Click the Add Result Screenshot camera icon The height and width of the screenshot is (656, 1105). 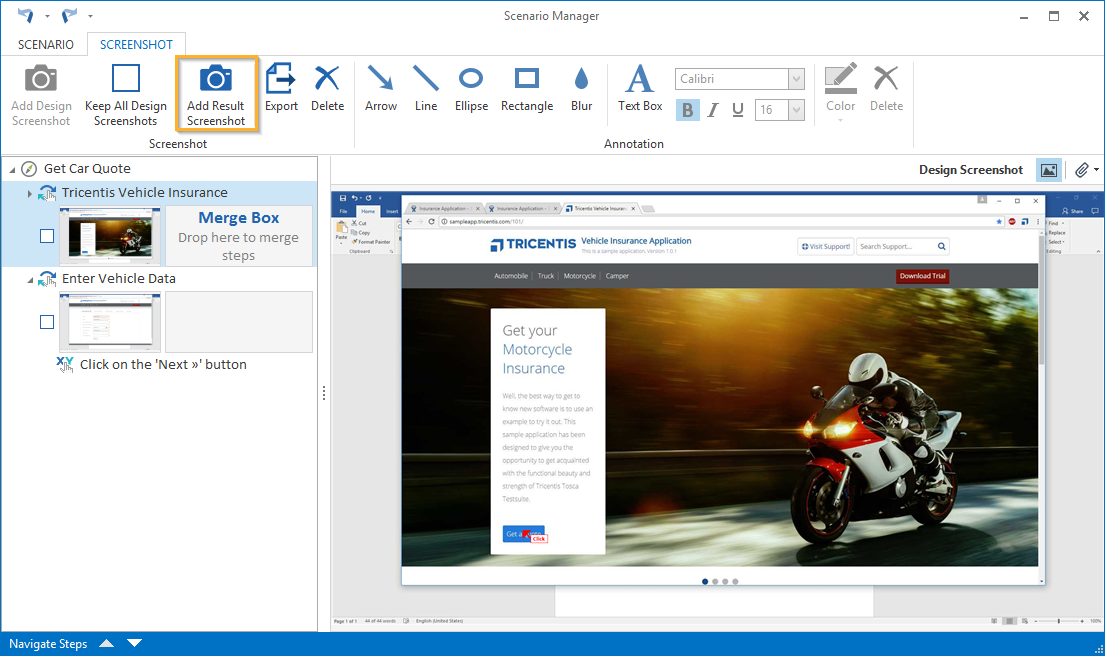[216, 80]
